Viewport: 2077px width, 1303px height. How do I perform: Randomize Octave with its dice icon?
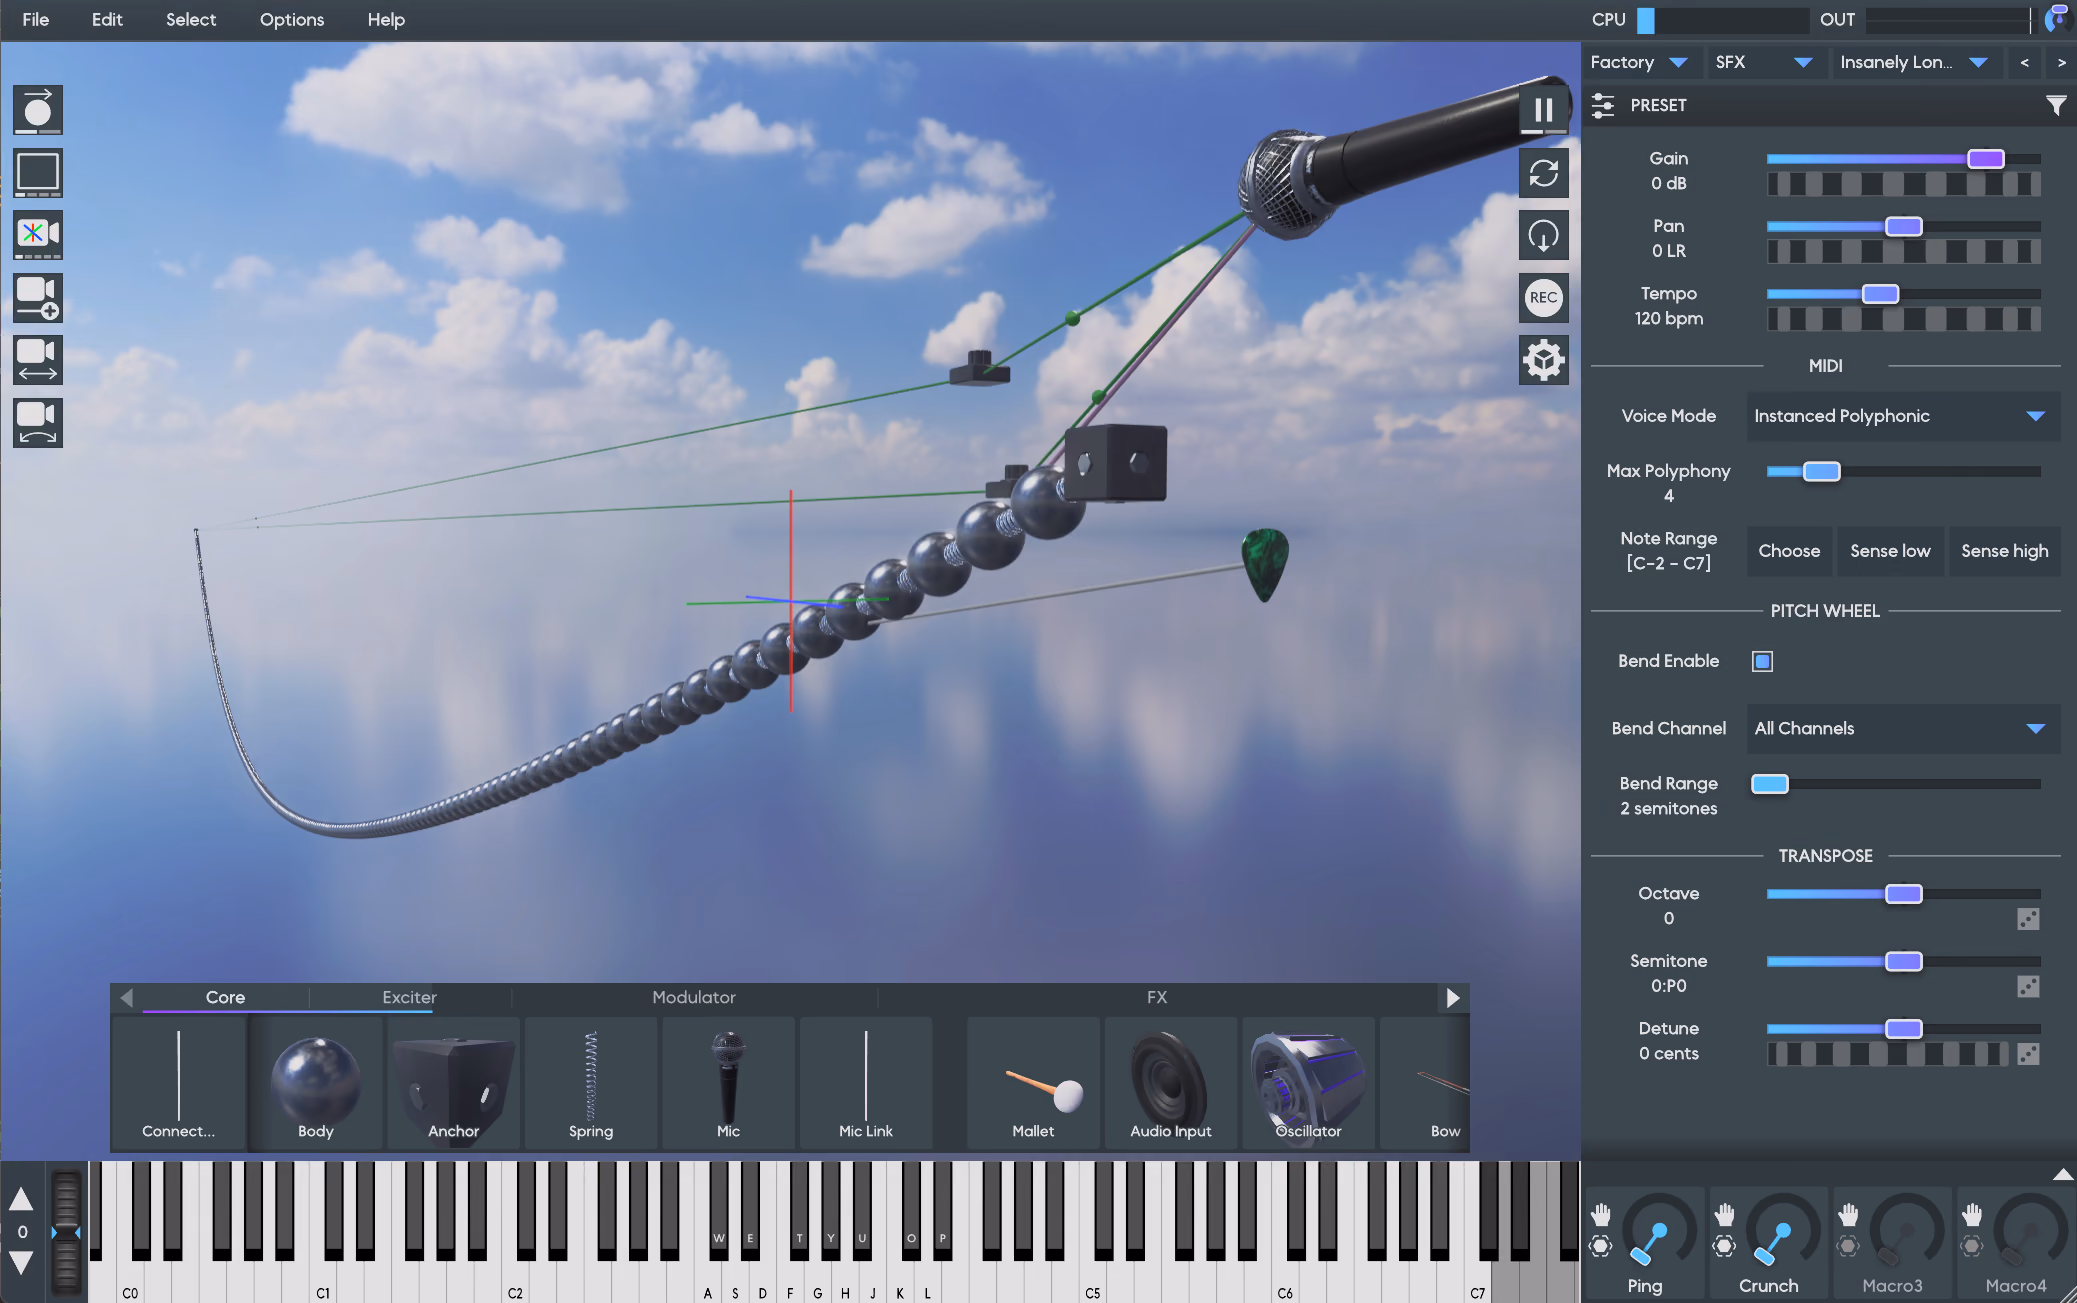click(2028, 919)
